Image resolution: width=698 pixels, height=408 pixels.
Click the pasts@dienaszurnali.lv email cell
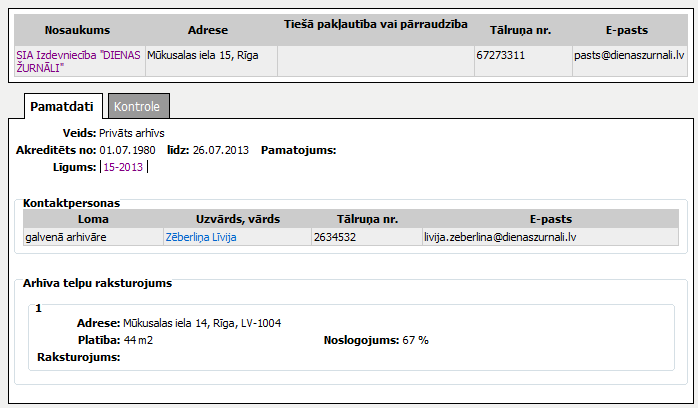coord(628,55)
